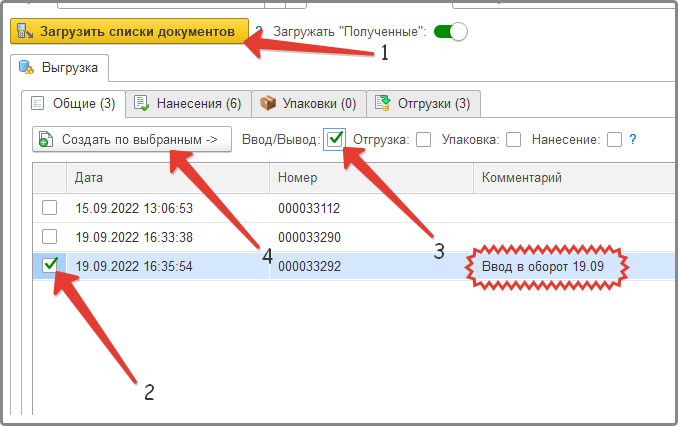Uncheck the row dated 19.09.2022 16:35:54
Image resolution: width=678 pixels, height=426 pixels.
point(50,265)
